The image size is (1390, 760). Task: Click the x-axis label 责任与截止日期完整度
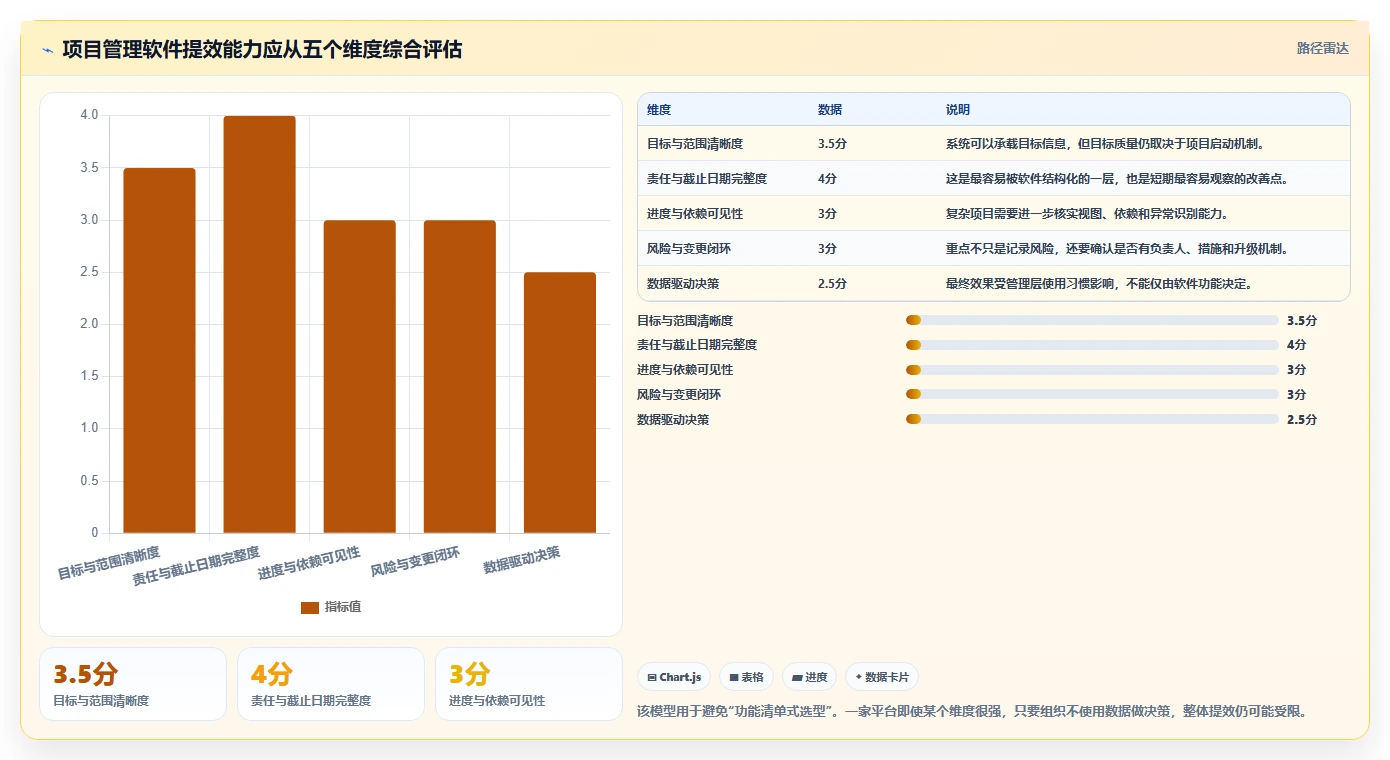pos(196,566)
